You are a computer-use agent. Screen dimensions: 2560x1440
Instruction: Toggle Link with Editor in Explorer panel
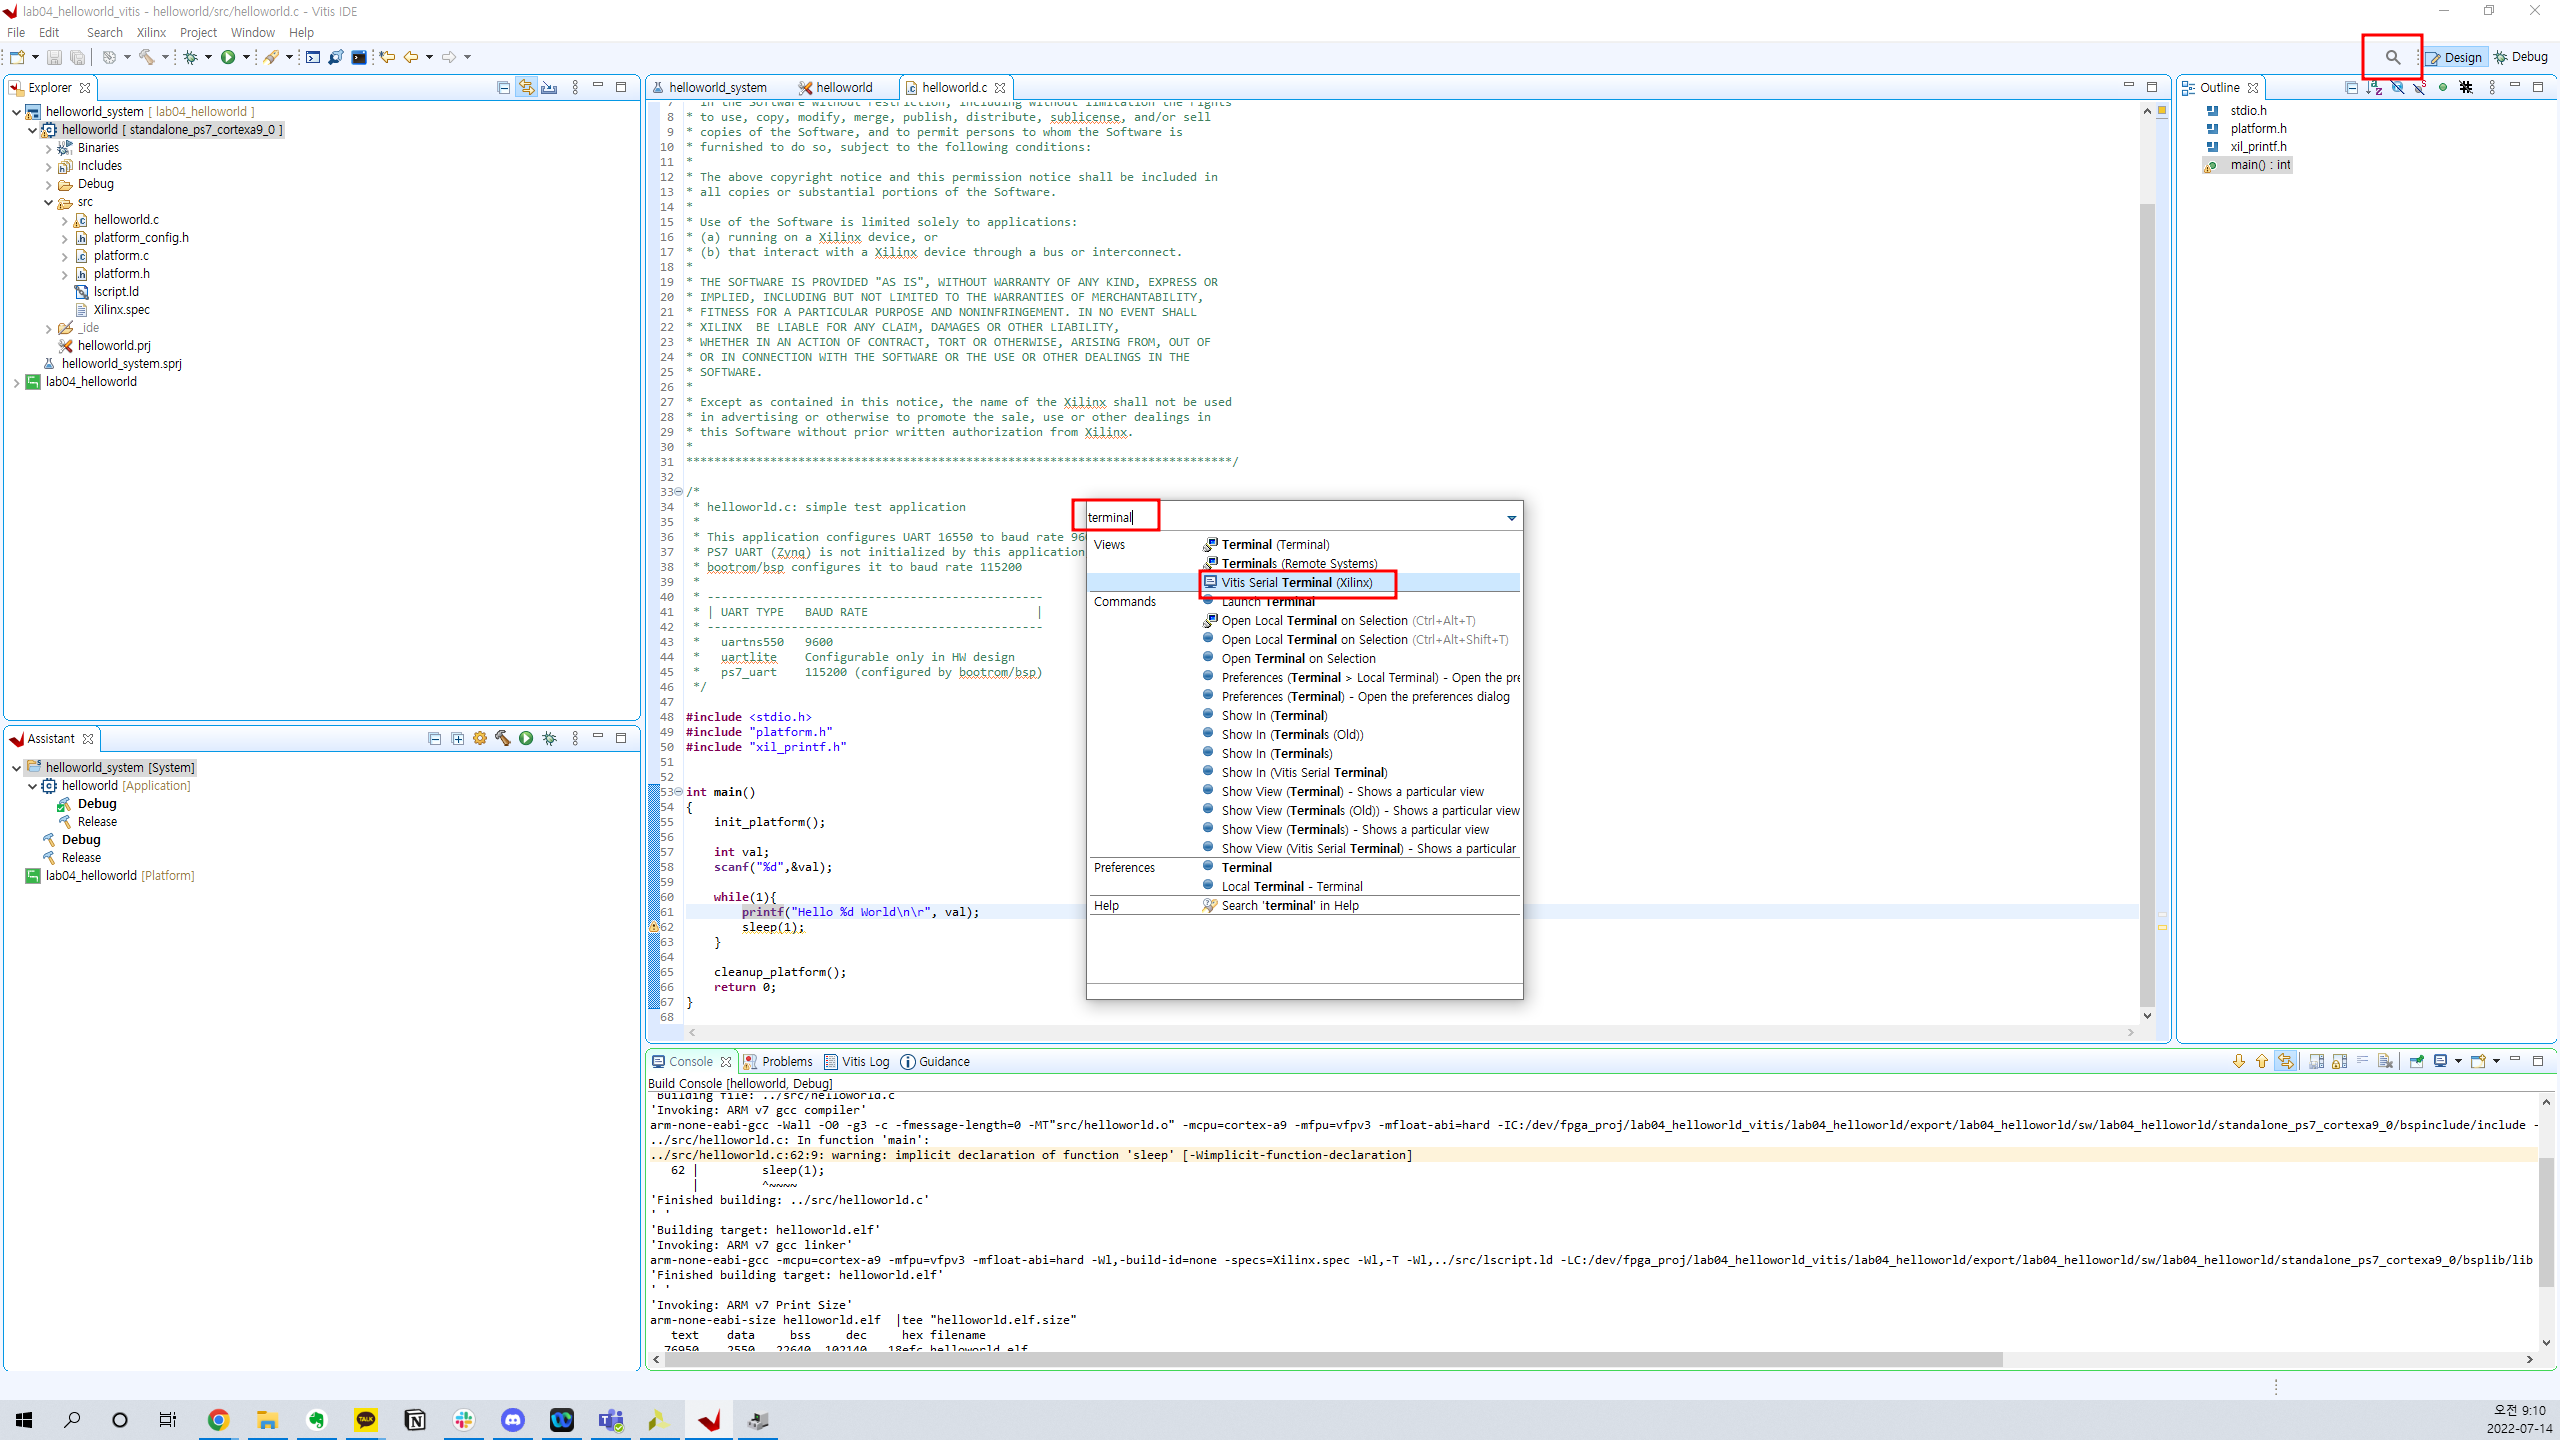point(526,88)
